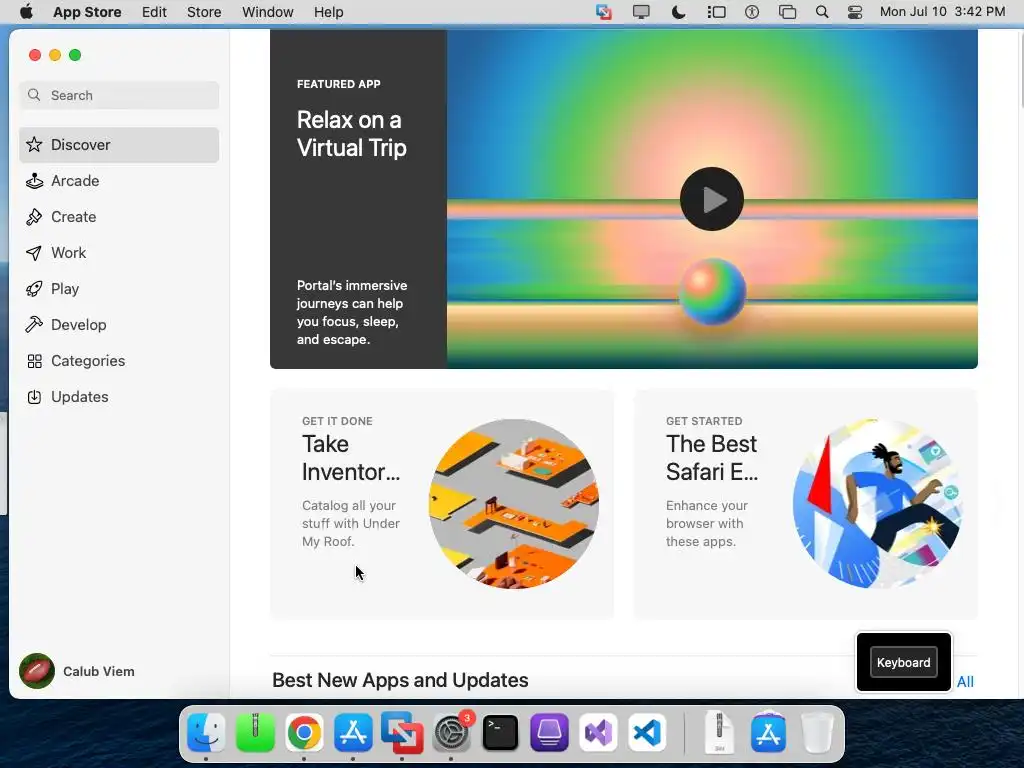The width and height of the screenshot is (1024, 768).
Task: Click the Keyboard overlay button
Action: 904,662
